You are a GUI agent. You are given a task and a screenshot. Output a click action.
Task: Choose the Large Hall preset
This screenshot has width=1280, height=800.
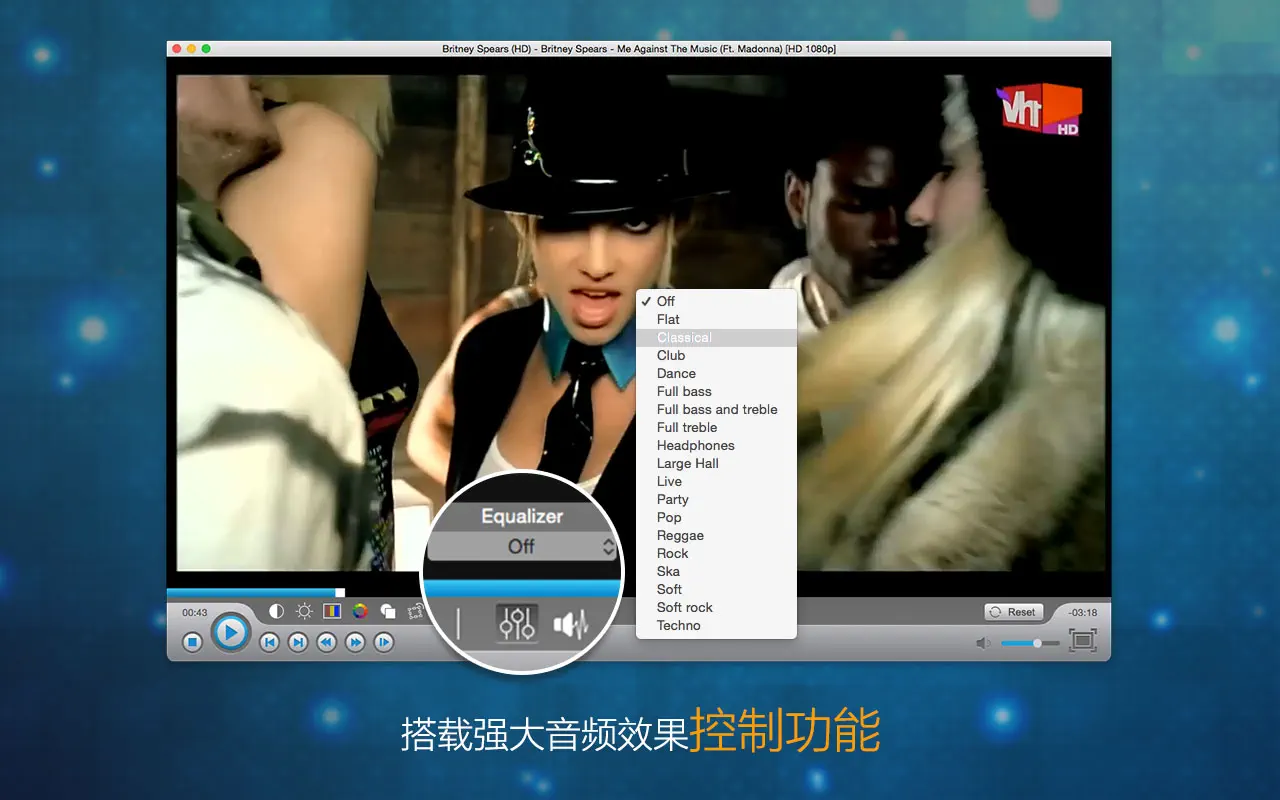point(716,463)
